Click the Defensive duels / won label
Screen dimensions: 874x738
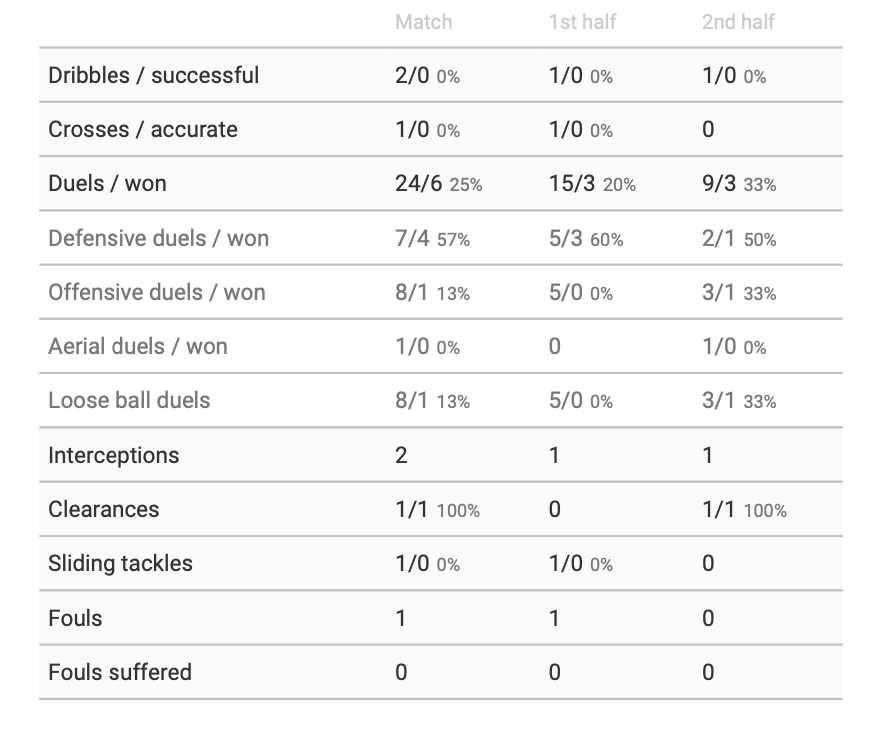(158, 238)
